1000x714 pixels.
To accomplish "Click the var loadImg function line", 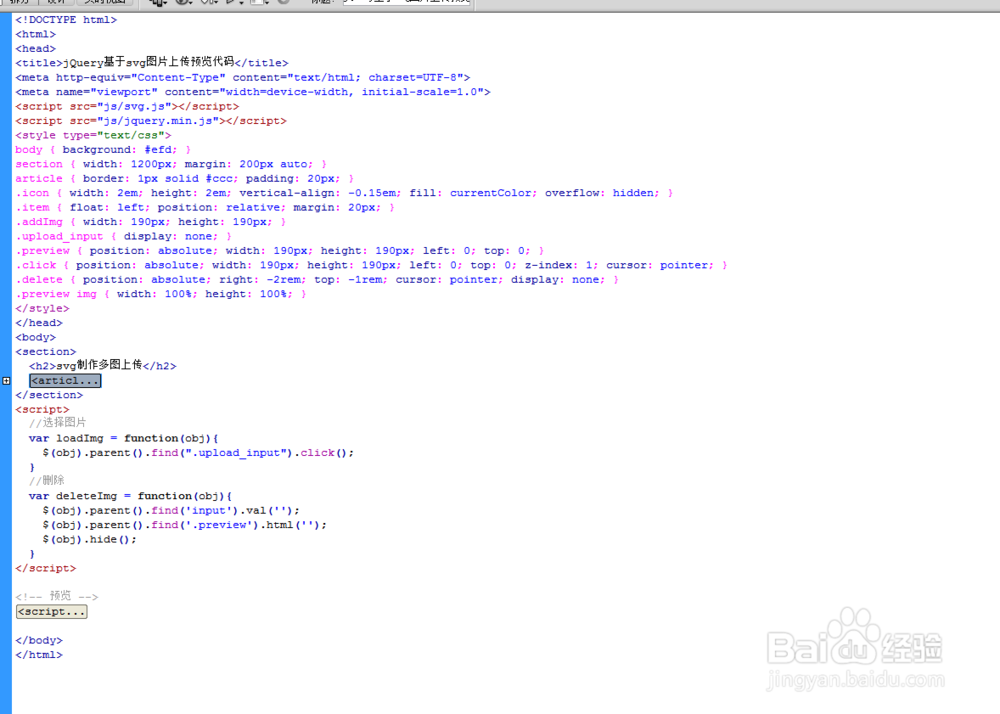I will [124, 439].
